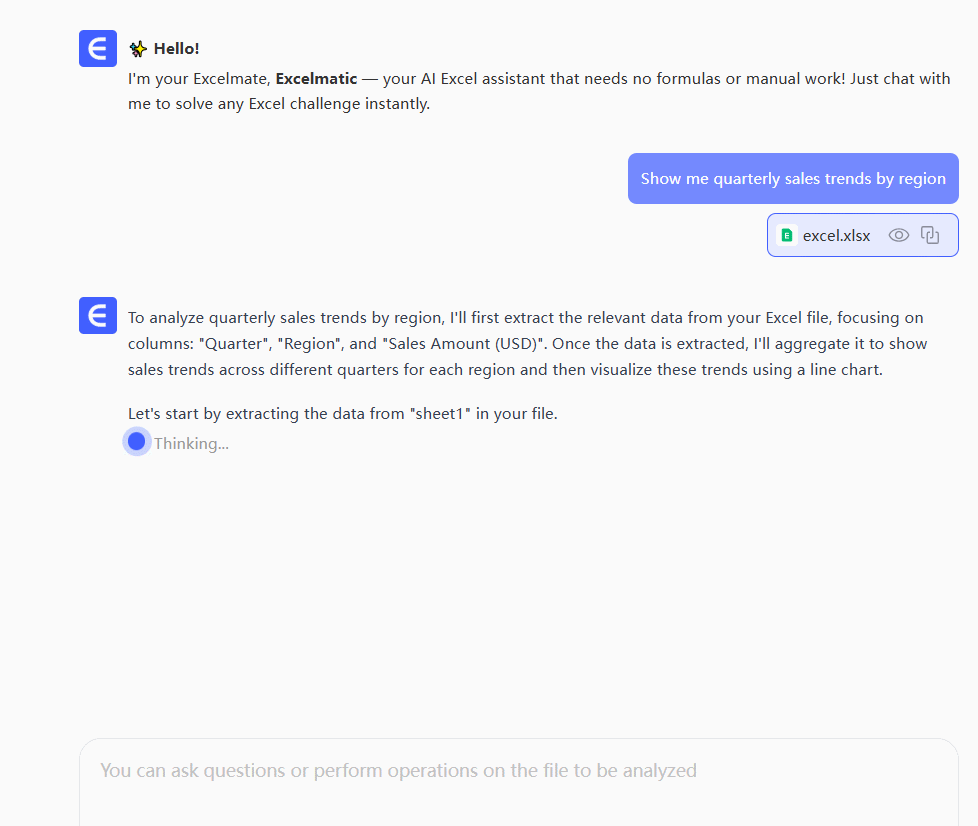Click the bold "Hello!" greeting heading

[x=177, y=49]
